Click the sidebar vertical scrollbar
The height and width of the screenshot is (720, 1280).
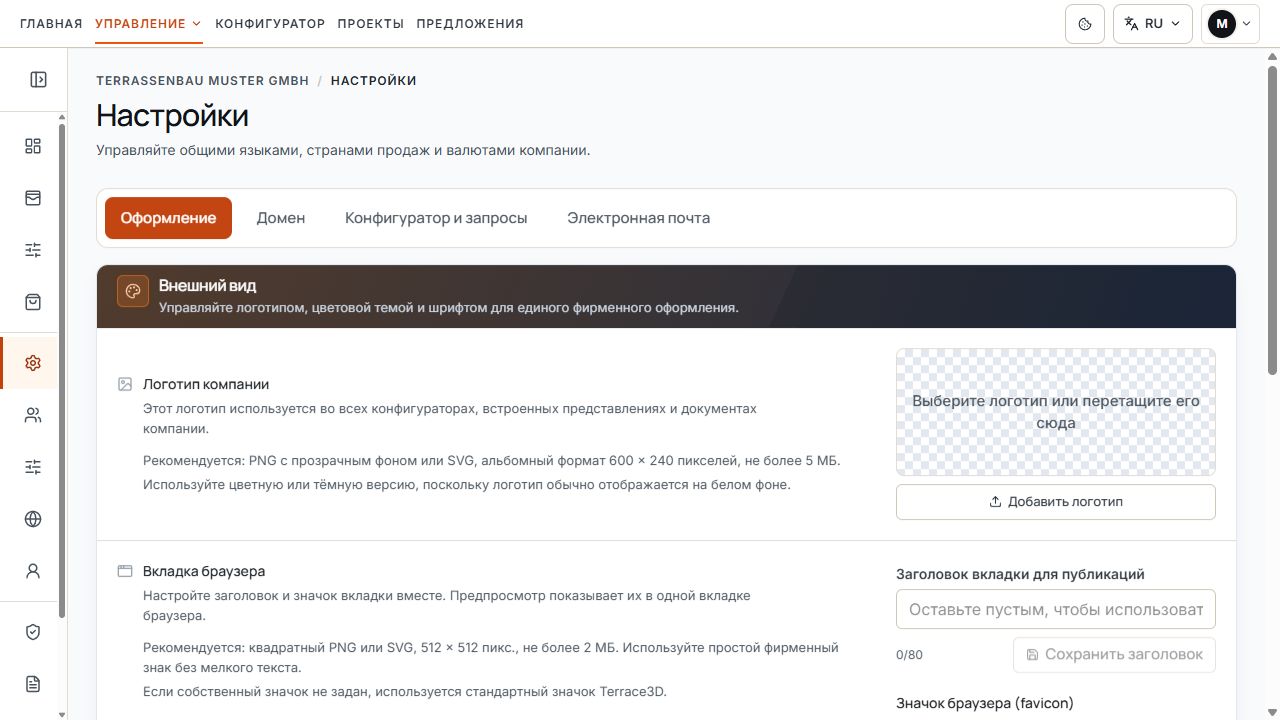coord(63,370)
